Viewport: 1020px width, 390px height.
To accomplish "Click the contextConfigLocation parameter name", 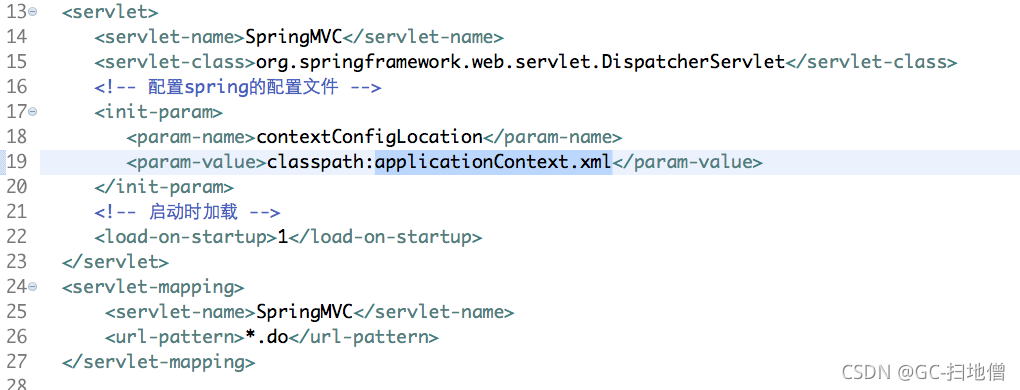I will [x=369, y=137].
